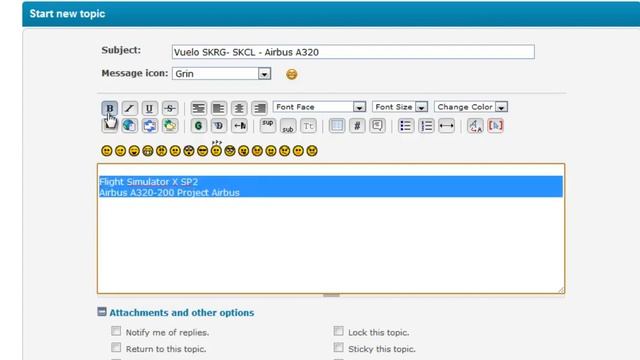Open the Font Size dropdown

[400, 107]
